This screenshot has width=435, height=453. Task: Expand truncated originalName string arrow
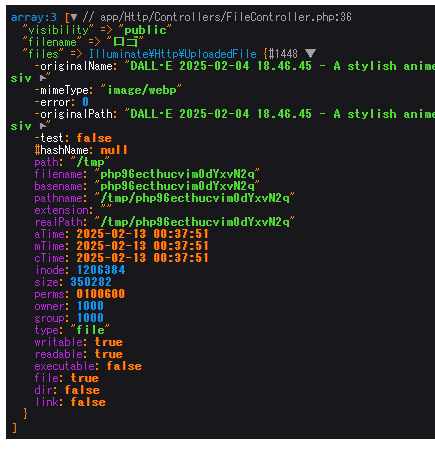point(42,78)
